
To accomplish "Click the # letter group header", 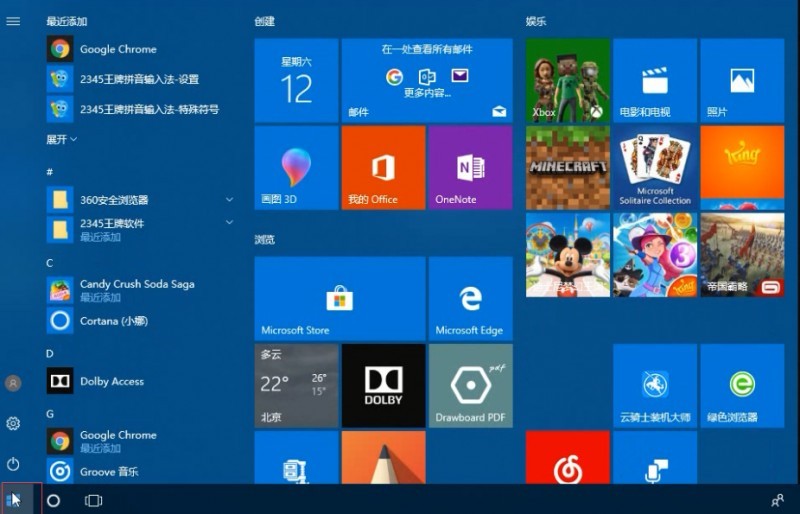I will 49,172.
